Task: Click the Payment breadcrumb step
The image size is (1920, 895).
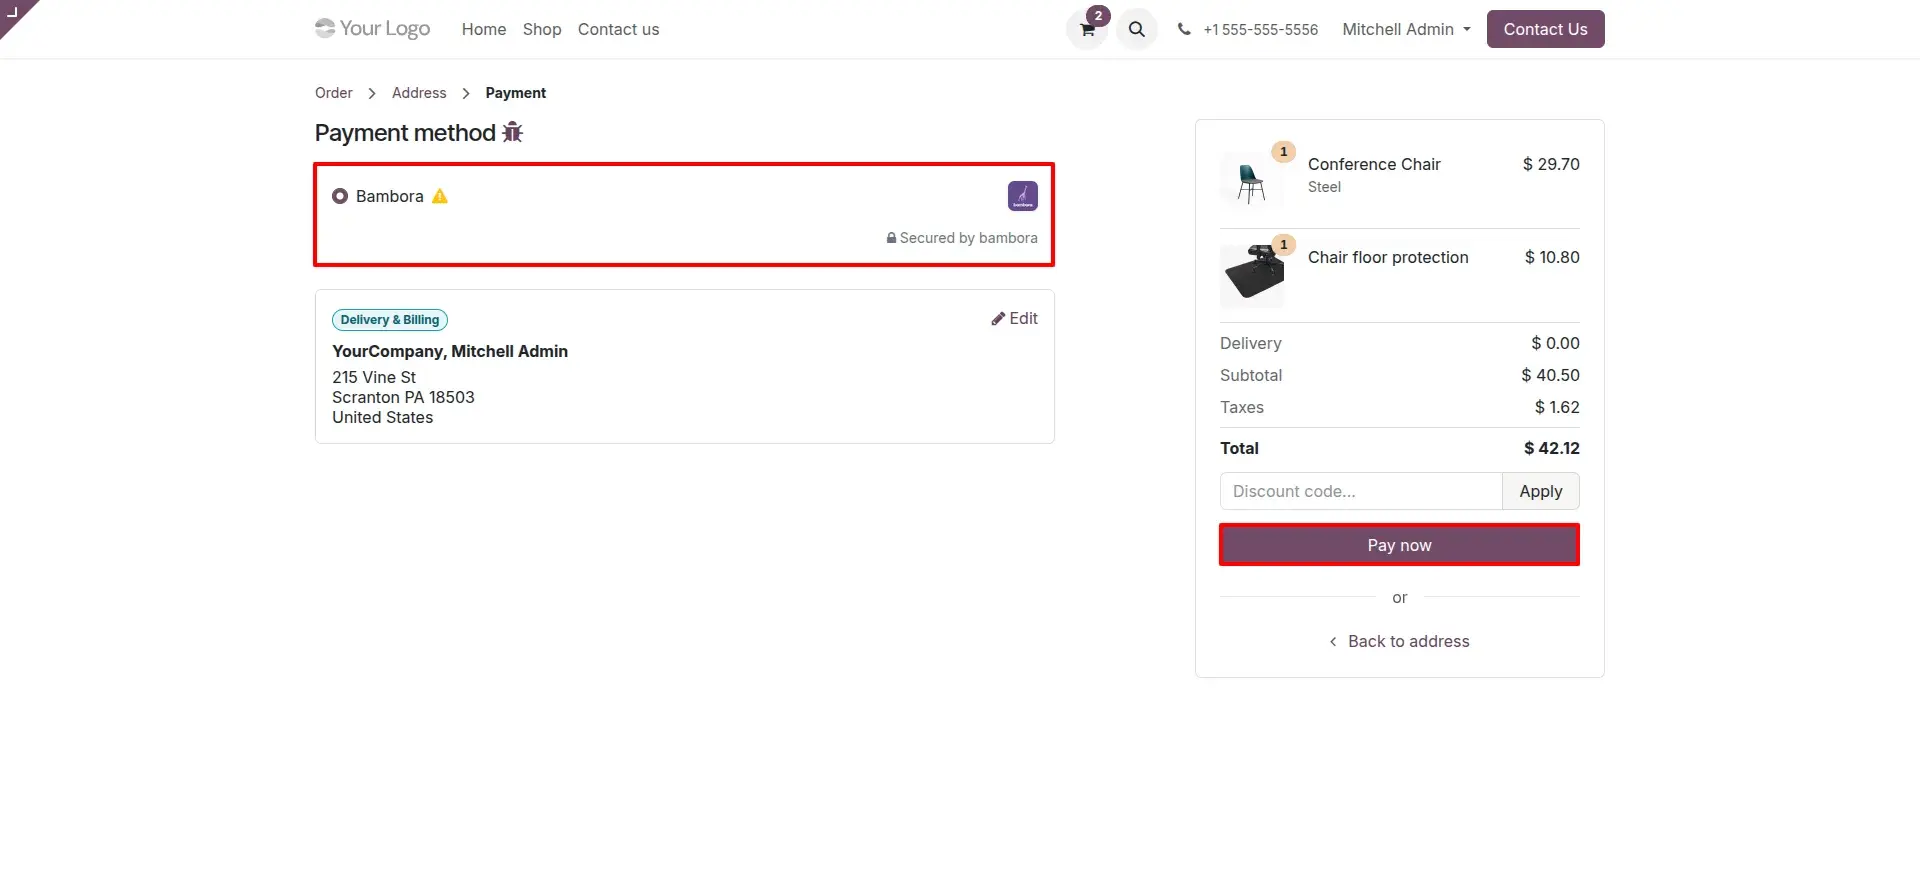Action: click(x=516, y=93)
